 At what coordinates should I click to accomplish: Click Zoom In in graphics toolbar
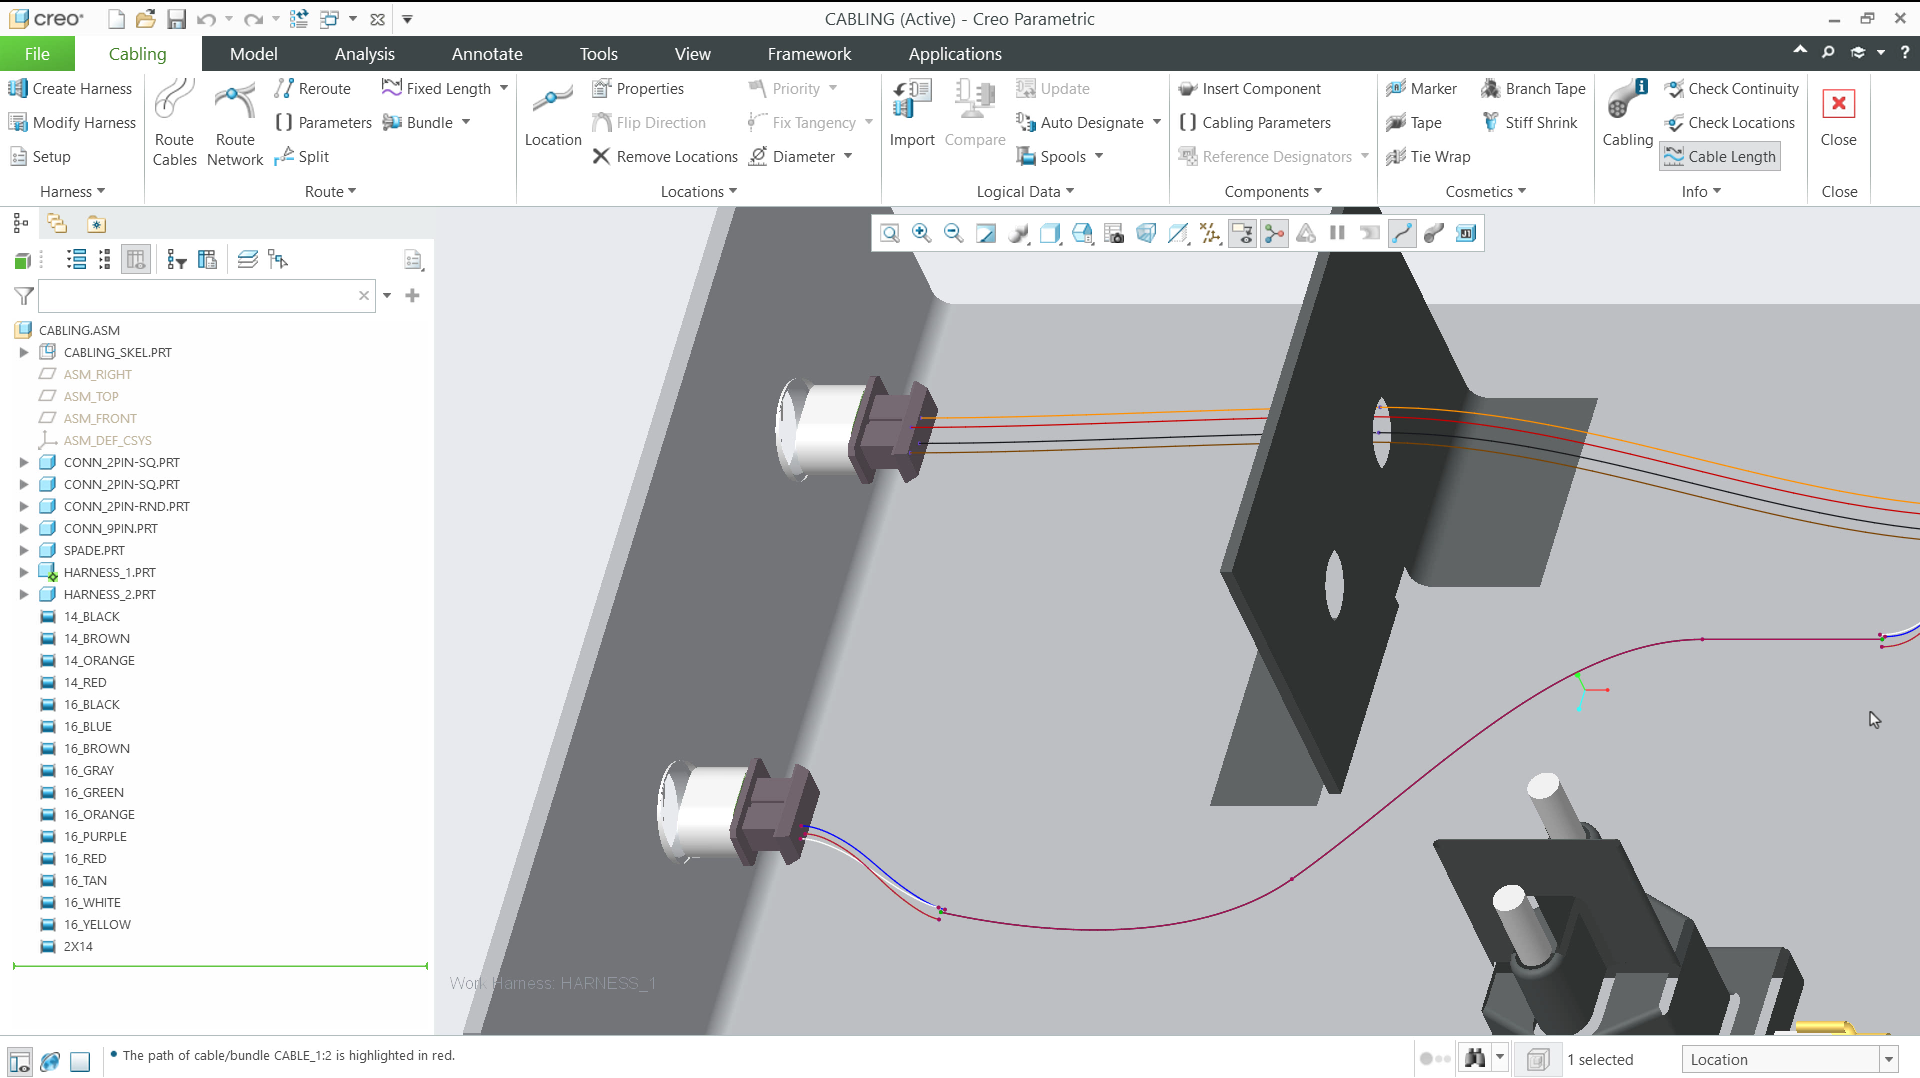921,233
